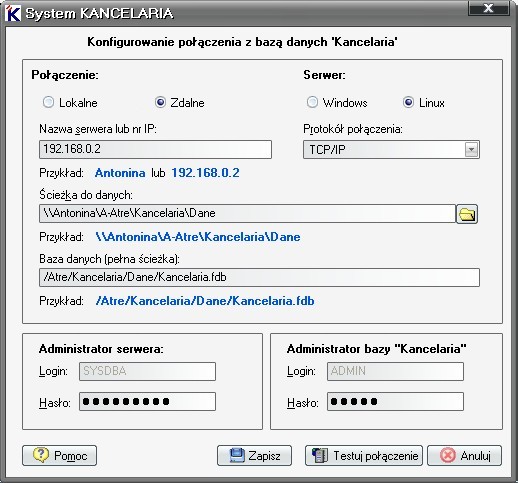
Task: Open help with the Pomoc button
Action: (x=59, y=455)
